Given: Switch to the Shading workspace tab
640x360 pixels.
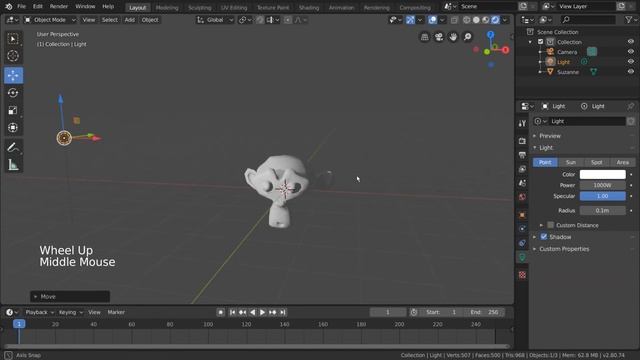Looking at the screenshot, I should click(309, 7).
